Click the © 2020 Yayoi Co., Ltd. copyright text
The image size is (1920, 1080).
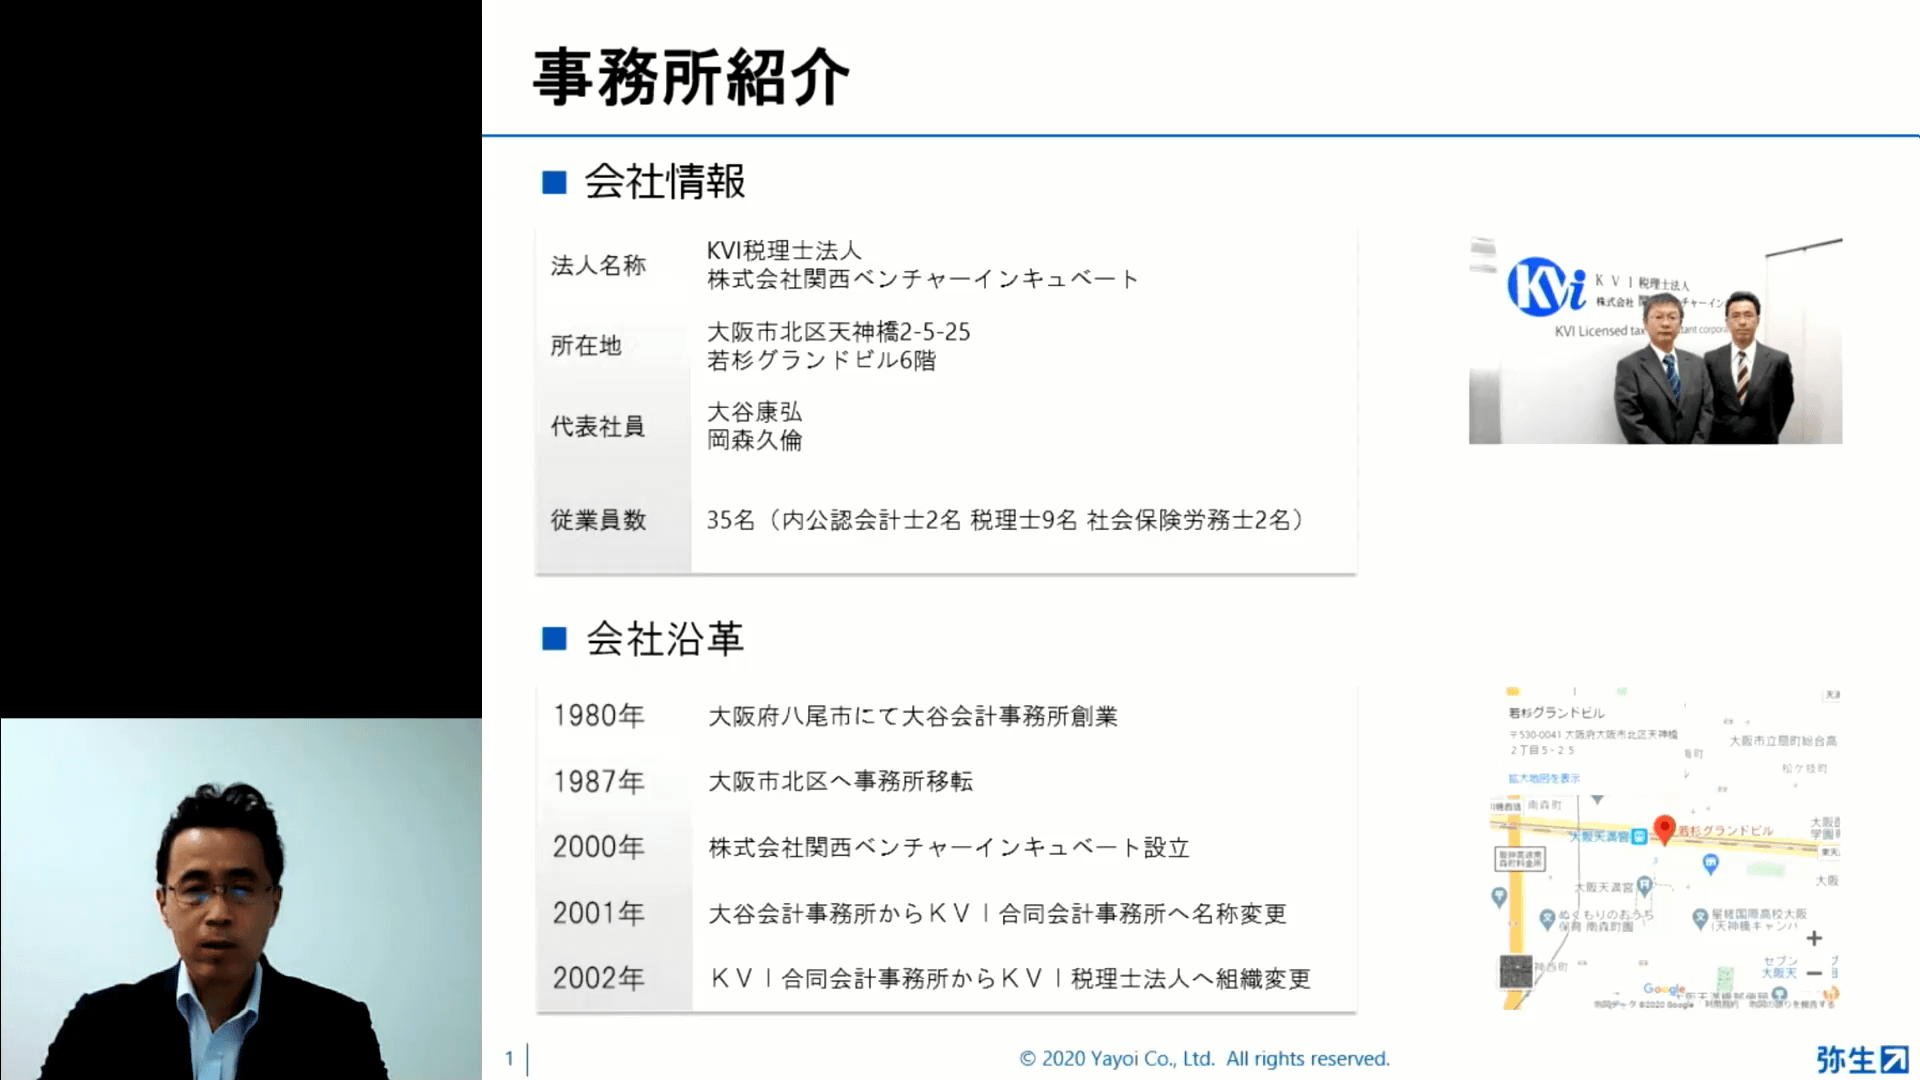(1204, 1059)
